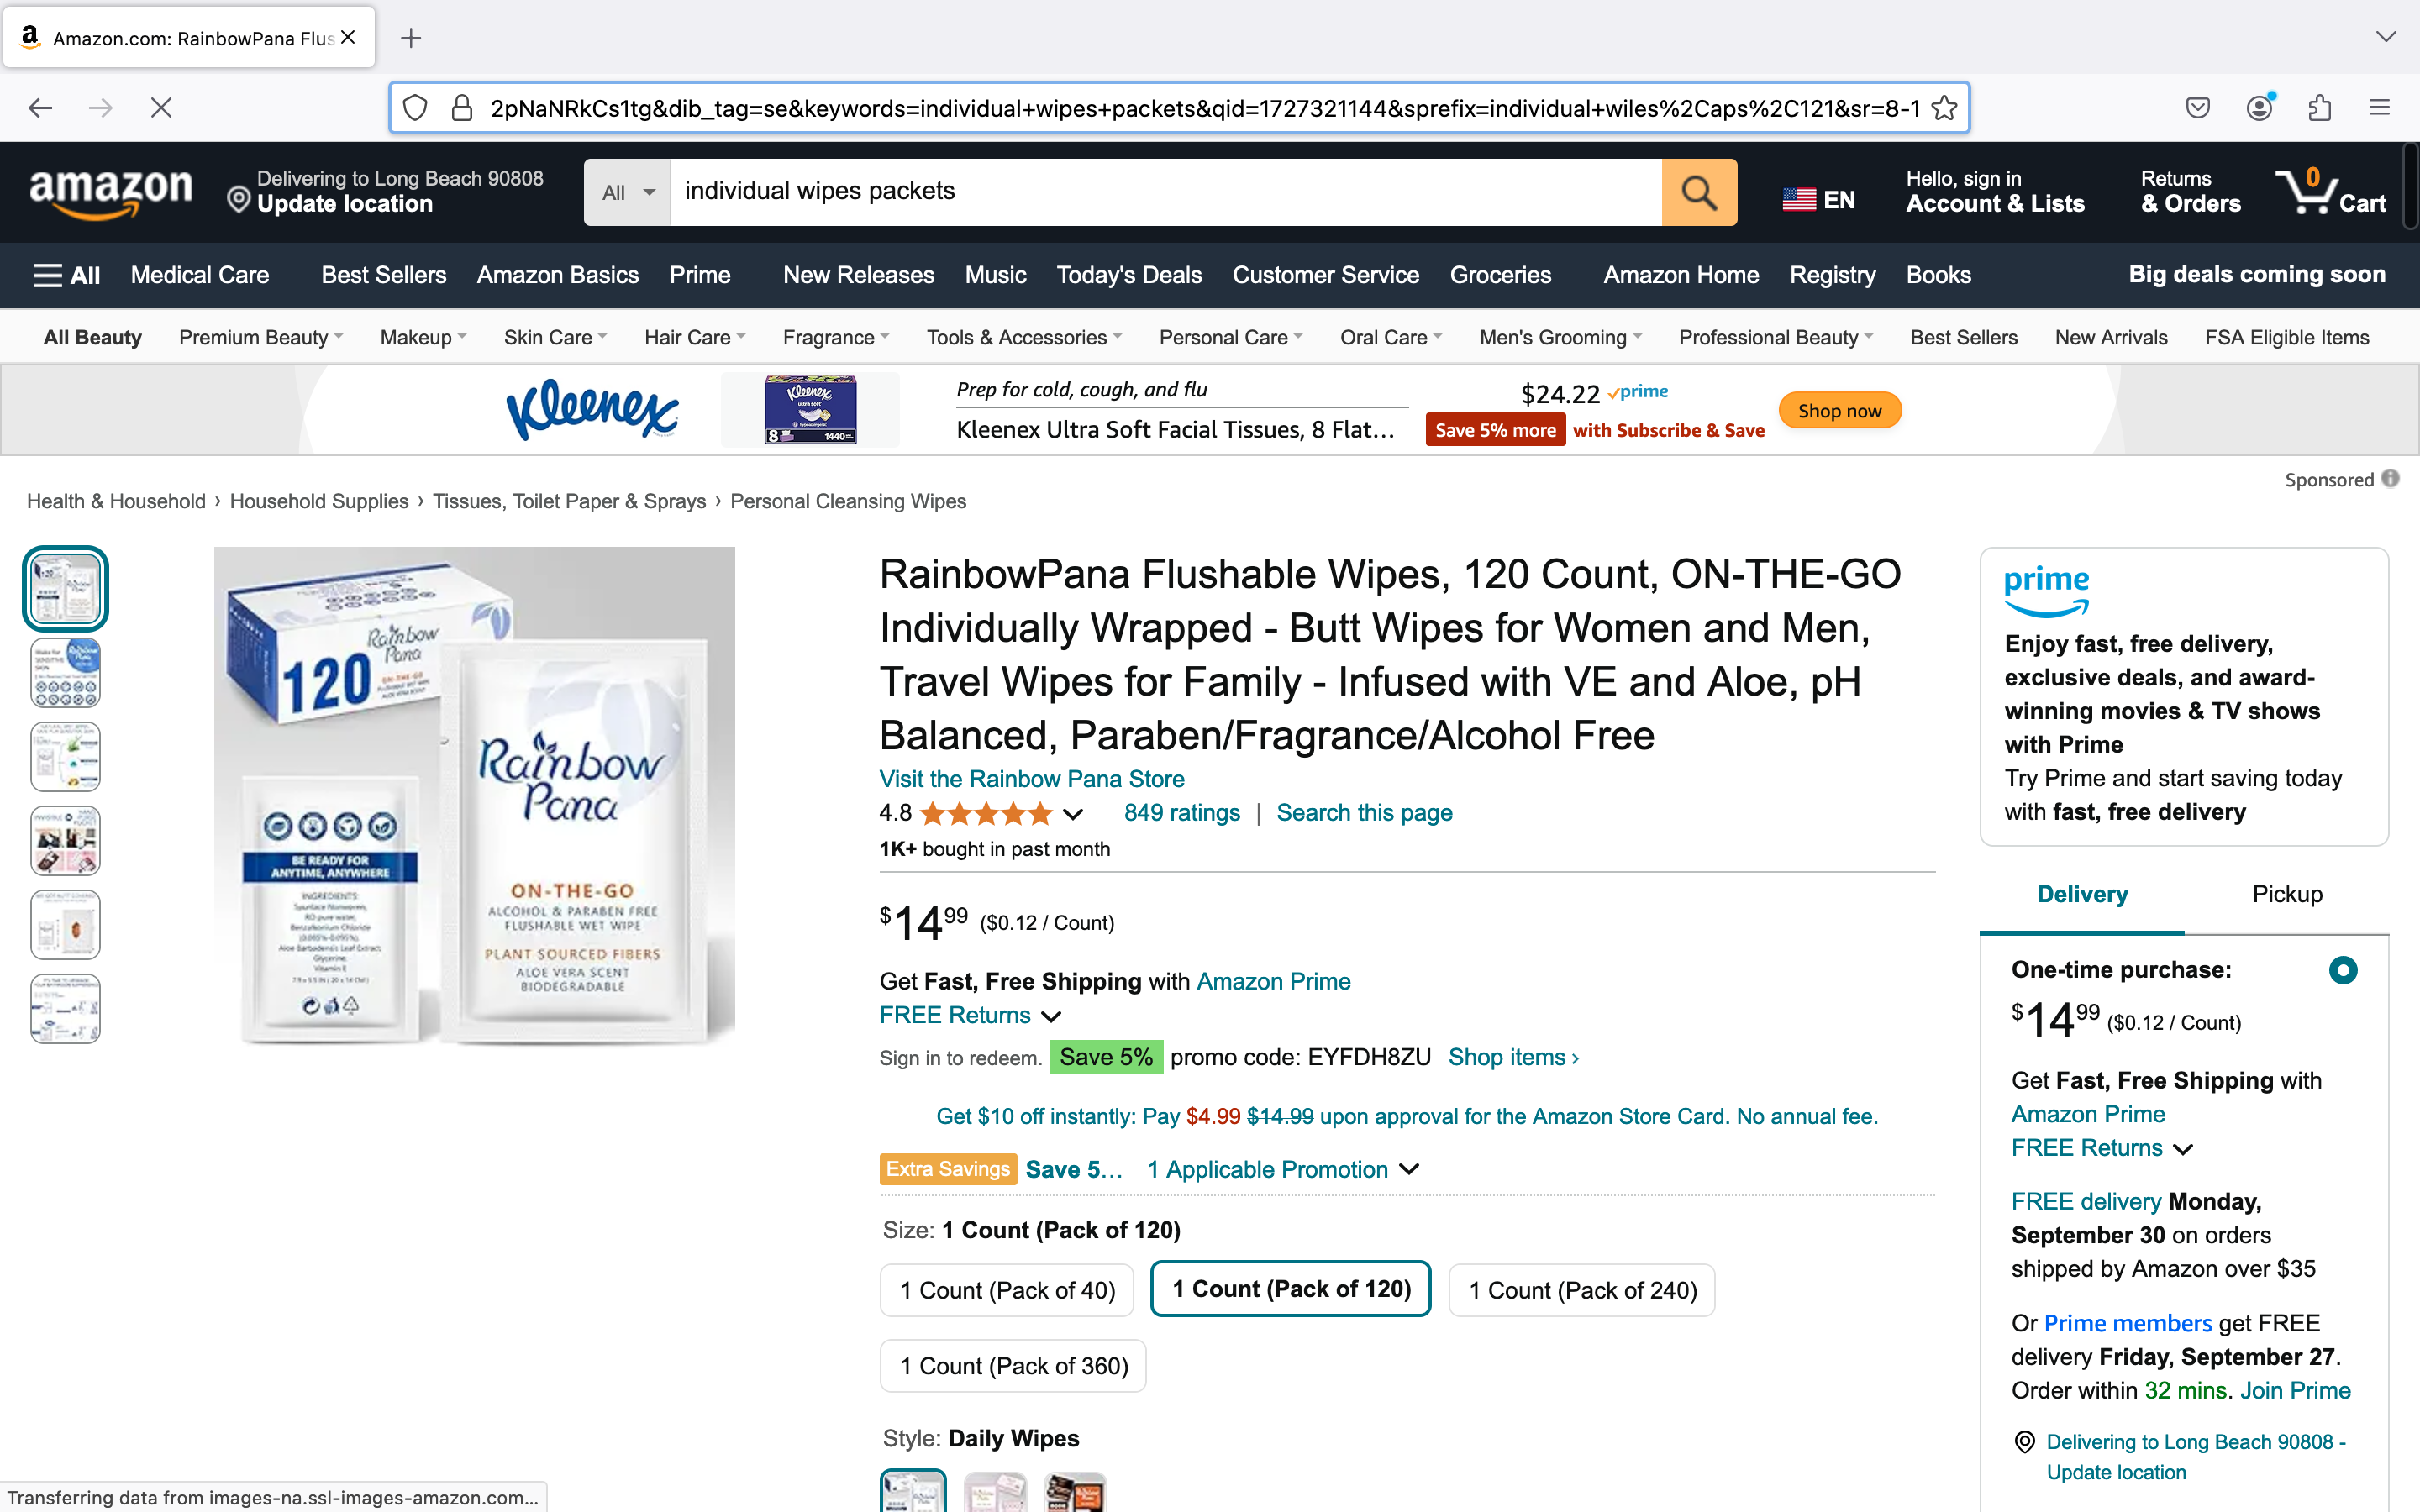
Task: Stop loading the page
Action: (161, 108)
